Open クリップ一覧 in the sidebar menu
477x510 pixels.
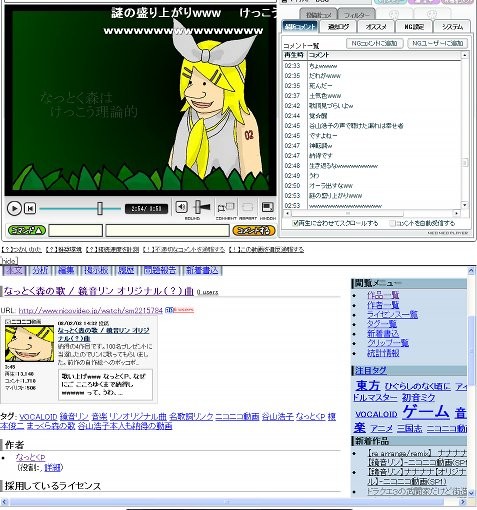pyautogui.click(x=388, y=343)
